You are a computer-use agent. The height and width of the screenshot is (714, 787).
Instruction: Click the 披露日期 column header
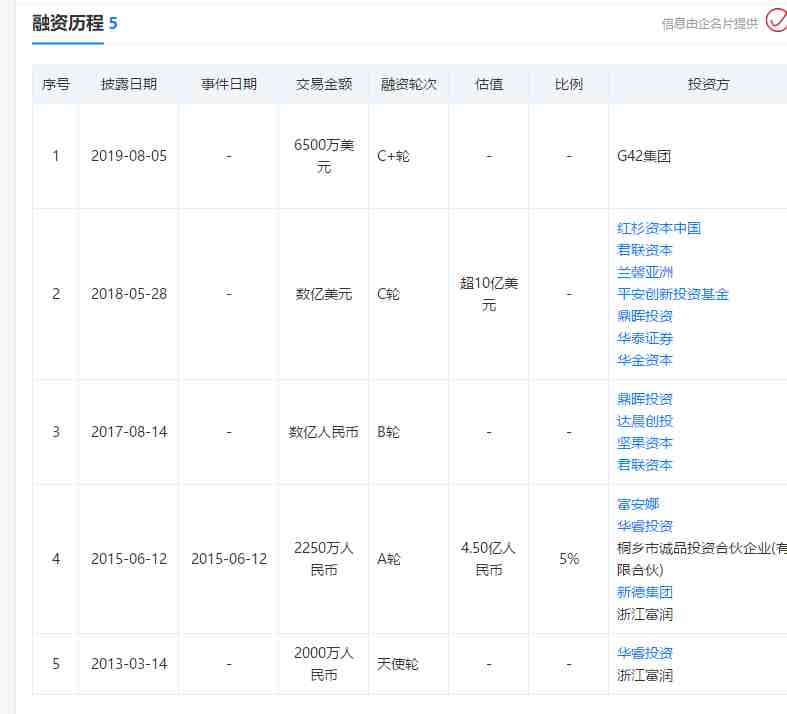tap(129, 84)
